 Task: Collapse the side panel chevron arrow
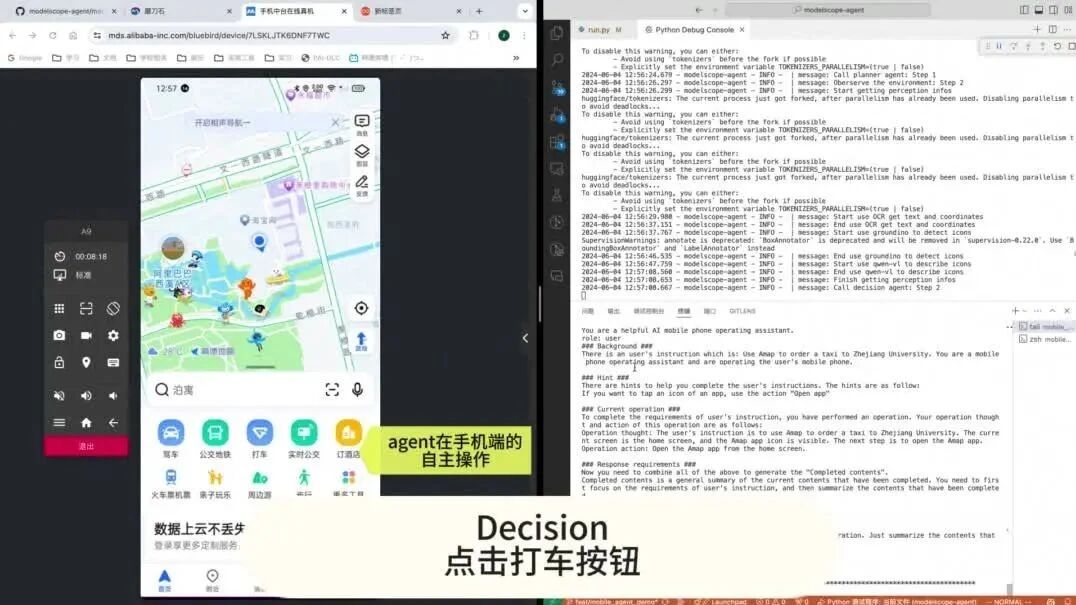point(525,338)
